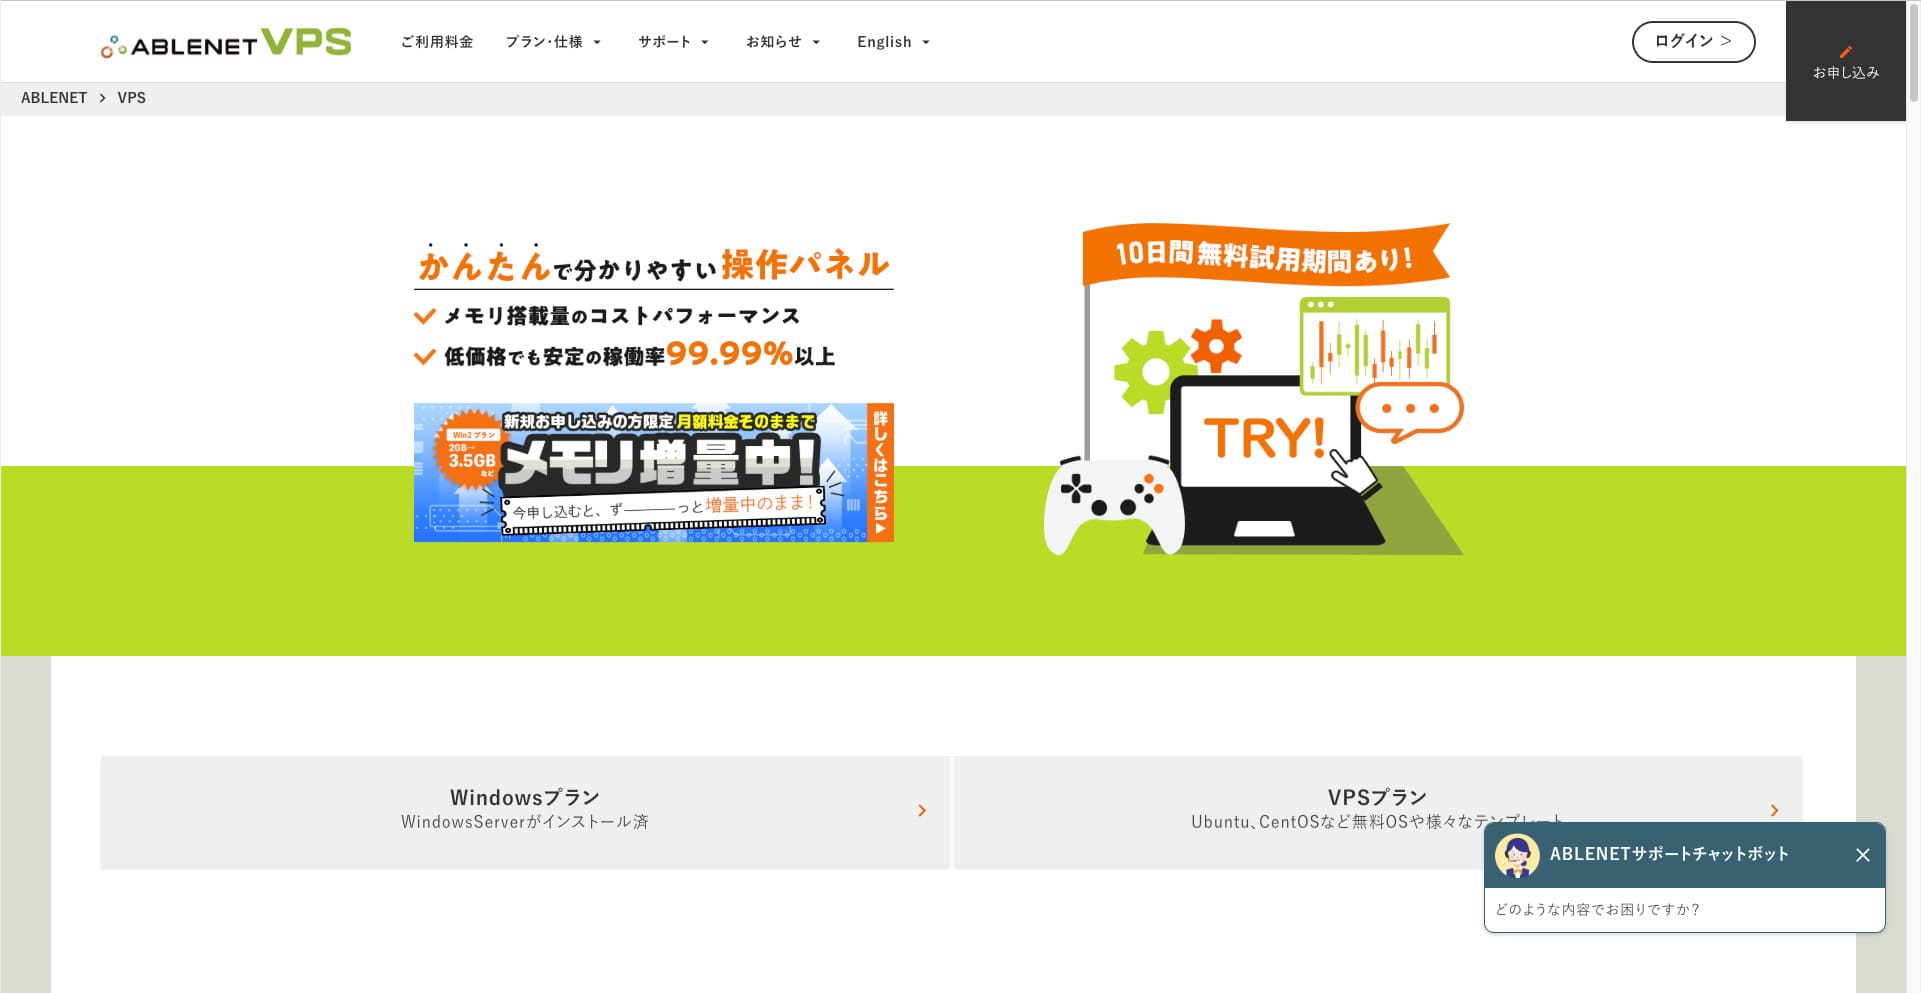Click the お申し込み button
The width and height of the screenshot is (1921, 993).
[x=1845, y=60]
